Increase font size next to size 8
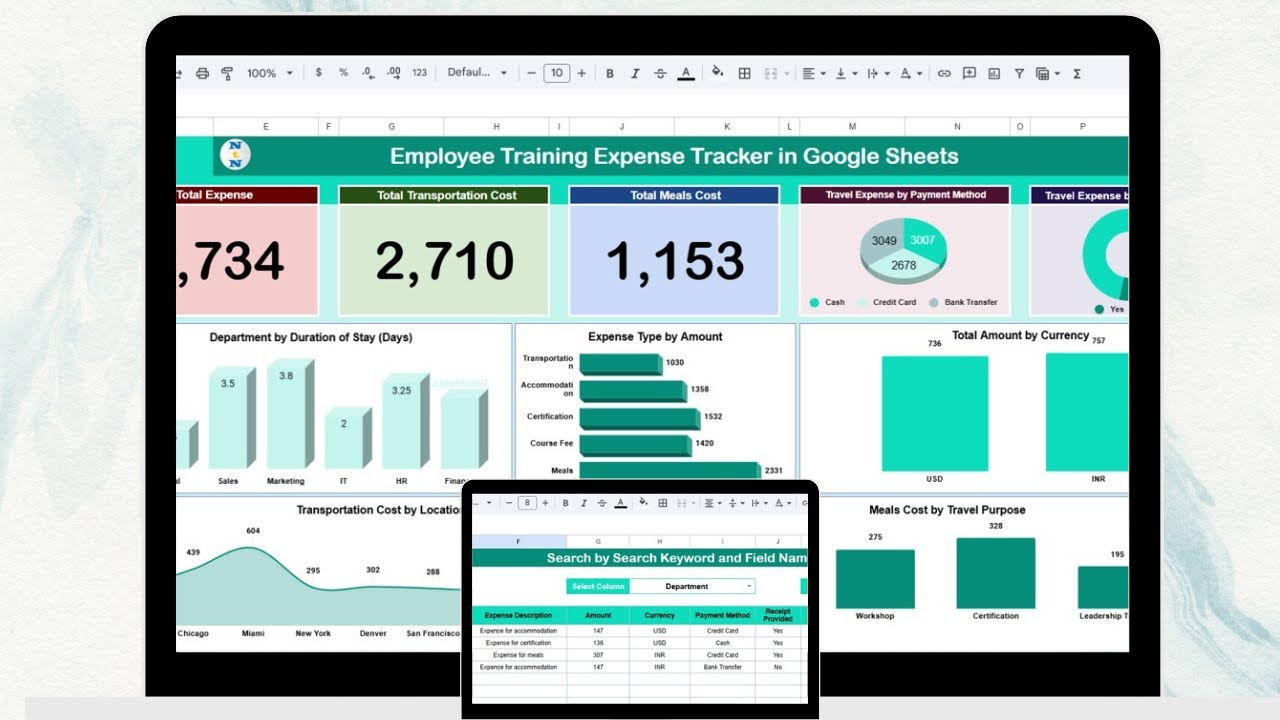The image size is (1280, 720). 546,503
